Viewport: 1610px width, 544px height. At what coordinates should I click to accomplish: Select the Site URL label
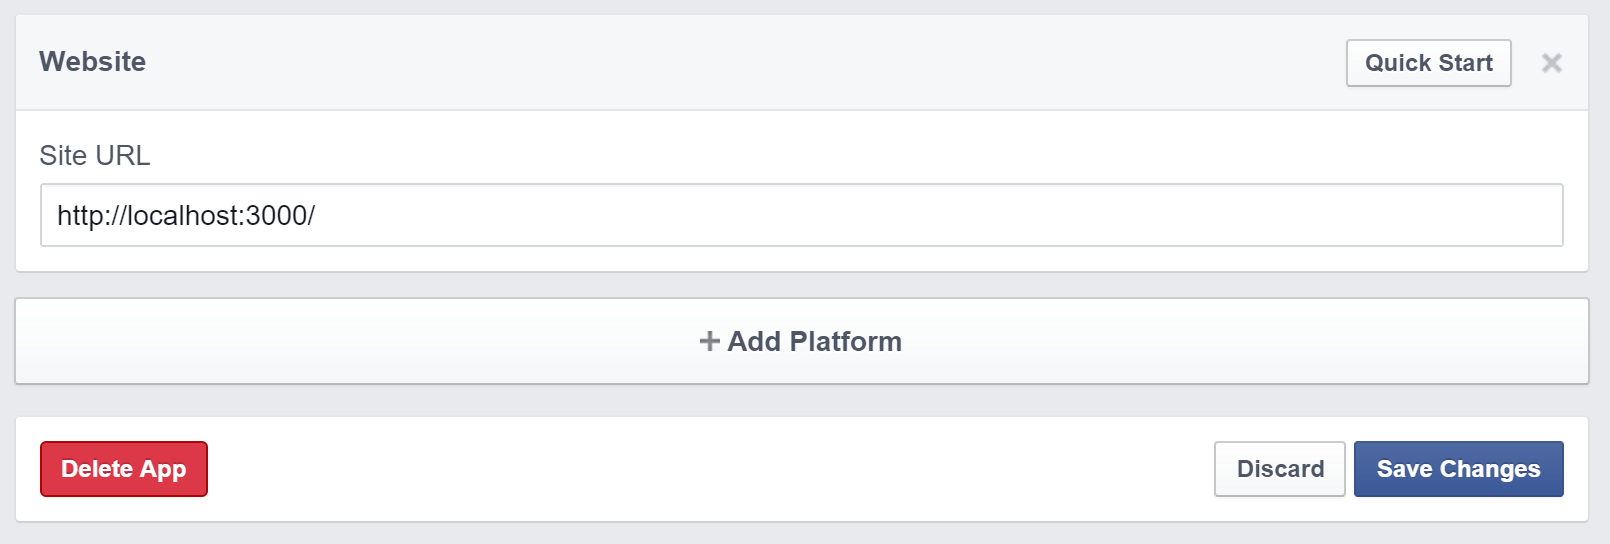coord(95,156)
